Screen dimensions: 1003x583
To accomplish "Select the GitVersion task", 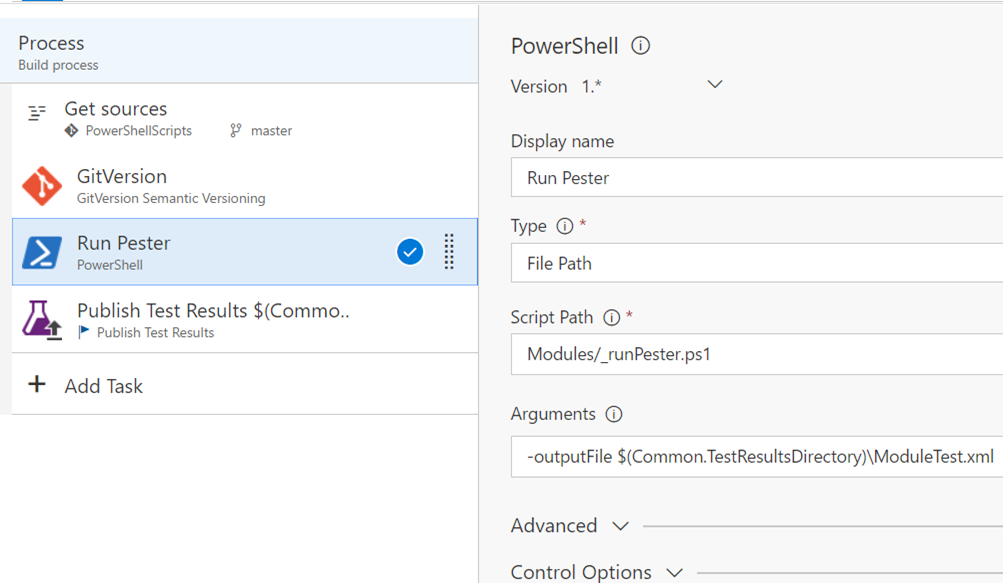I will tap(245, 186).
